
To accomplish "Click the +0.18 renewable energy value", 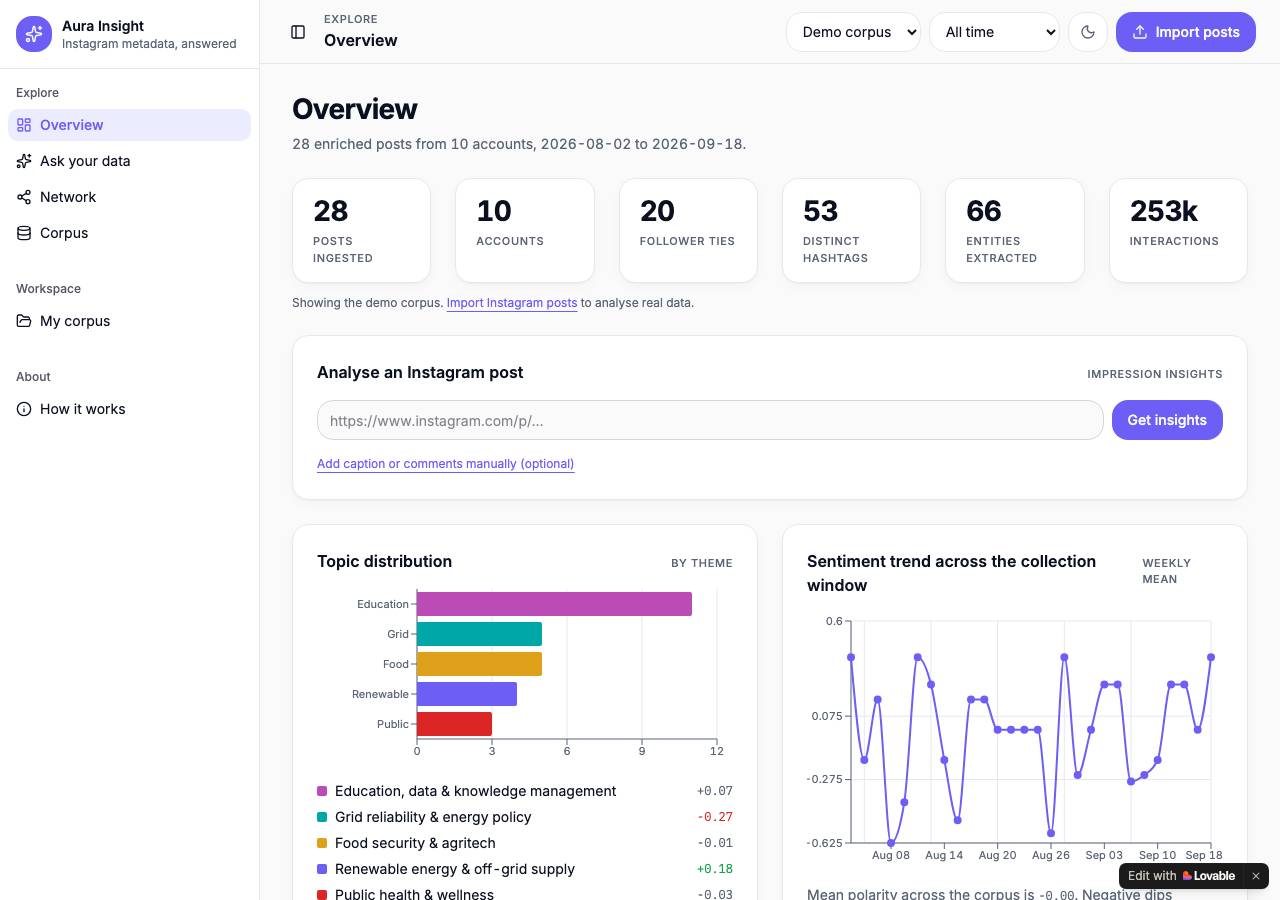I will [x=715, y=869].
